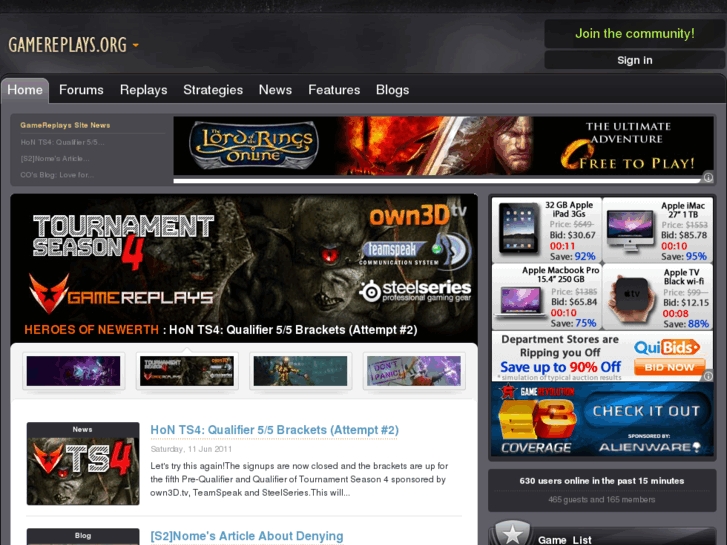Click the GameReplays Site News heading
This screenshot has width=727, height=545.
[65, 125]
